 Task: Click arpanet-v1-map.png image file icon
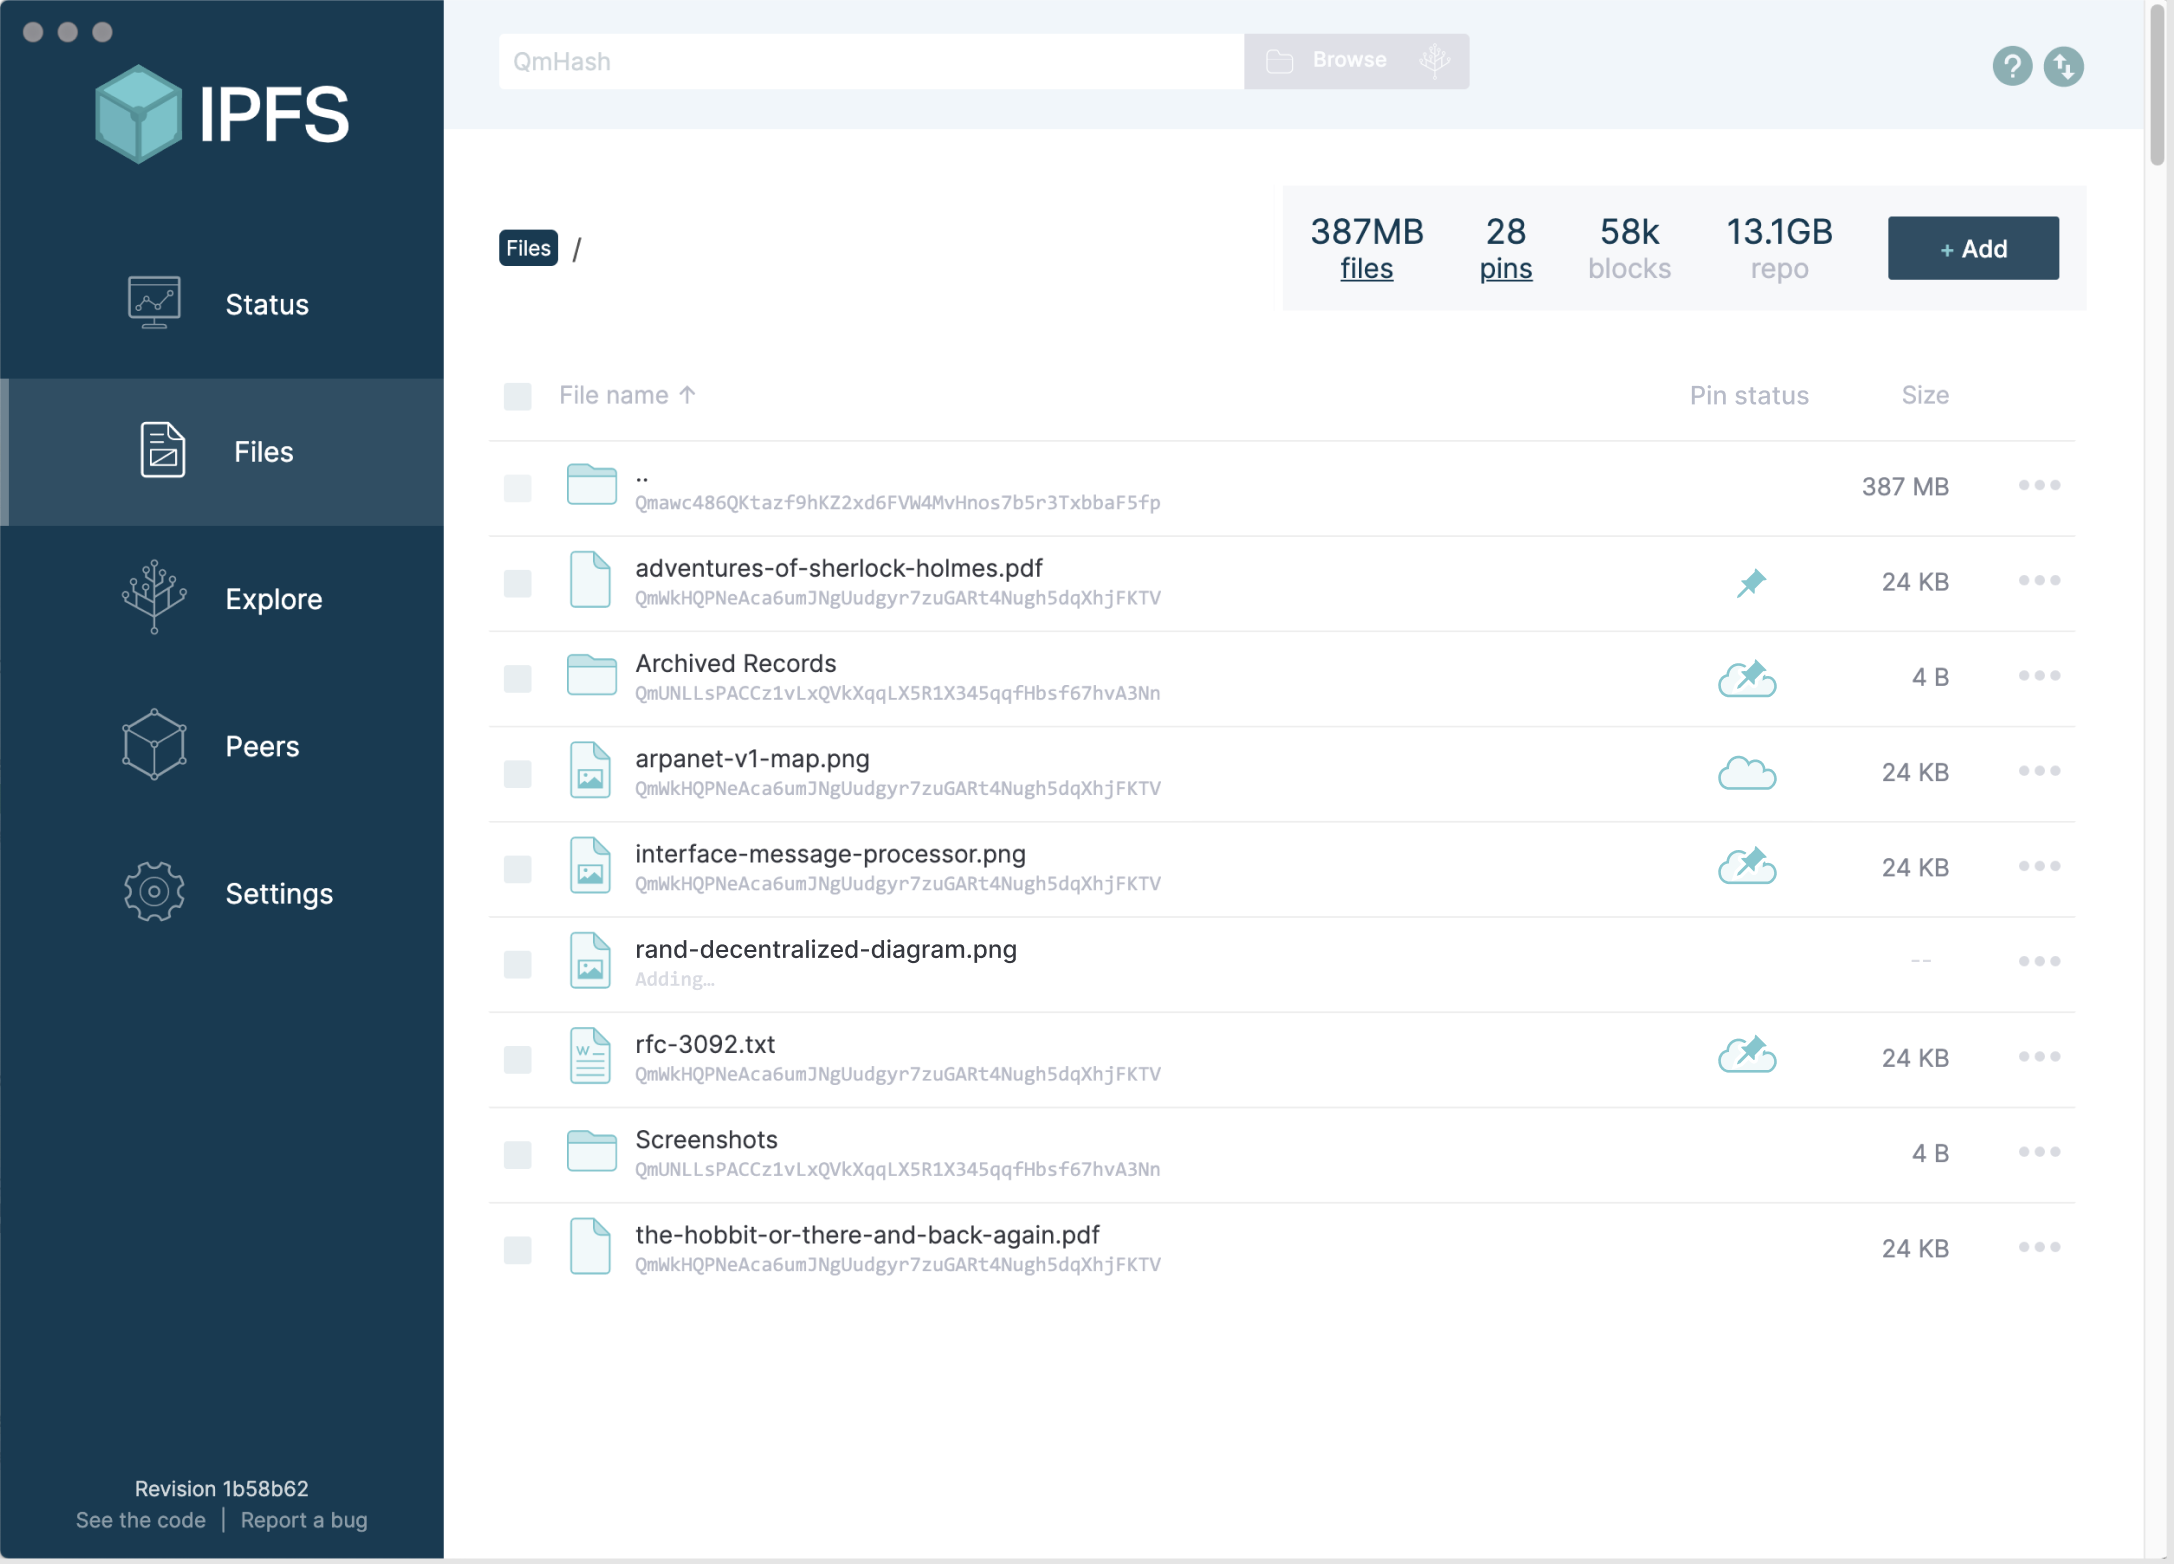point(590,770)
